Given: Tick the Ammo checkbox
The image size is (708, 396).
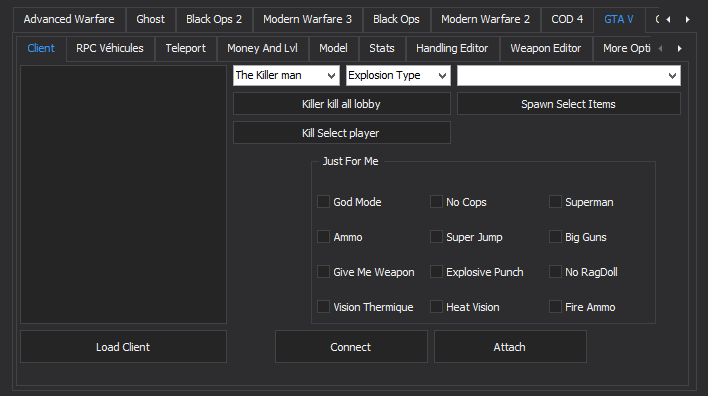Looking at the screenshot, I should point(323,237).
